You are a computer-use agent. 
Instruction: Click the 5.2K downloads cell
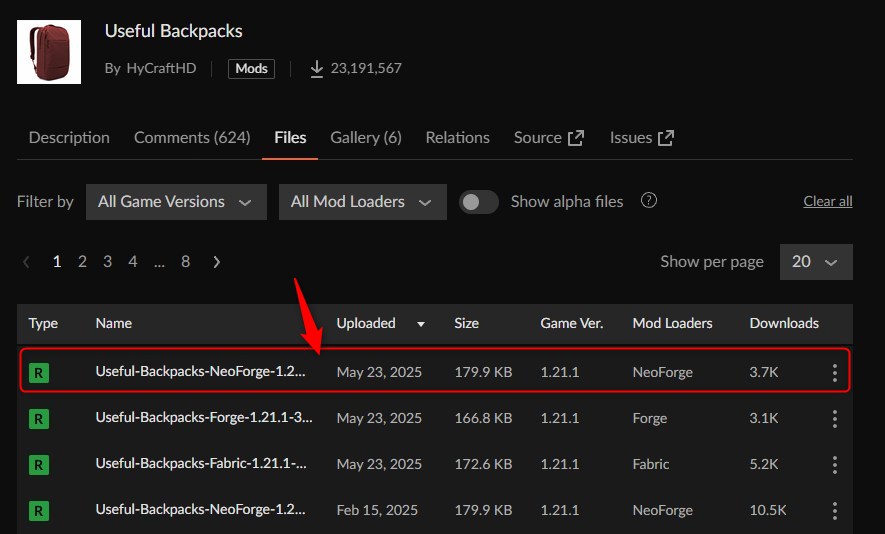point(764,465)
